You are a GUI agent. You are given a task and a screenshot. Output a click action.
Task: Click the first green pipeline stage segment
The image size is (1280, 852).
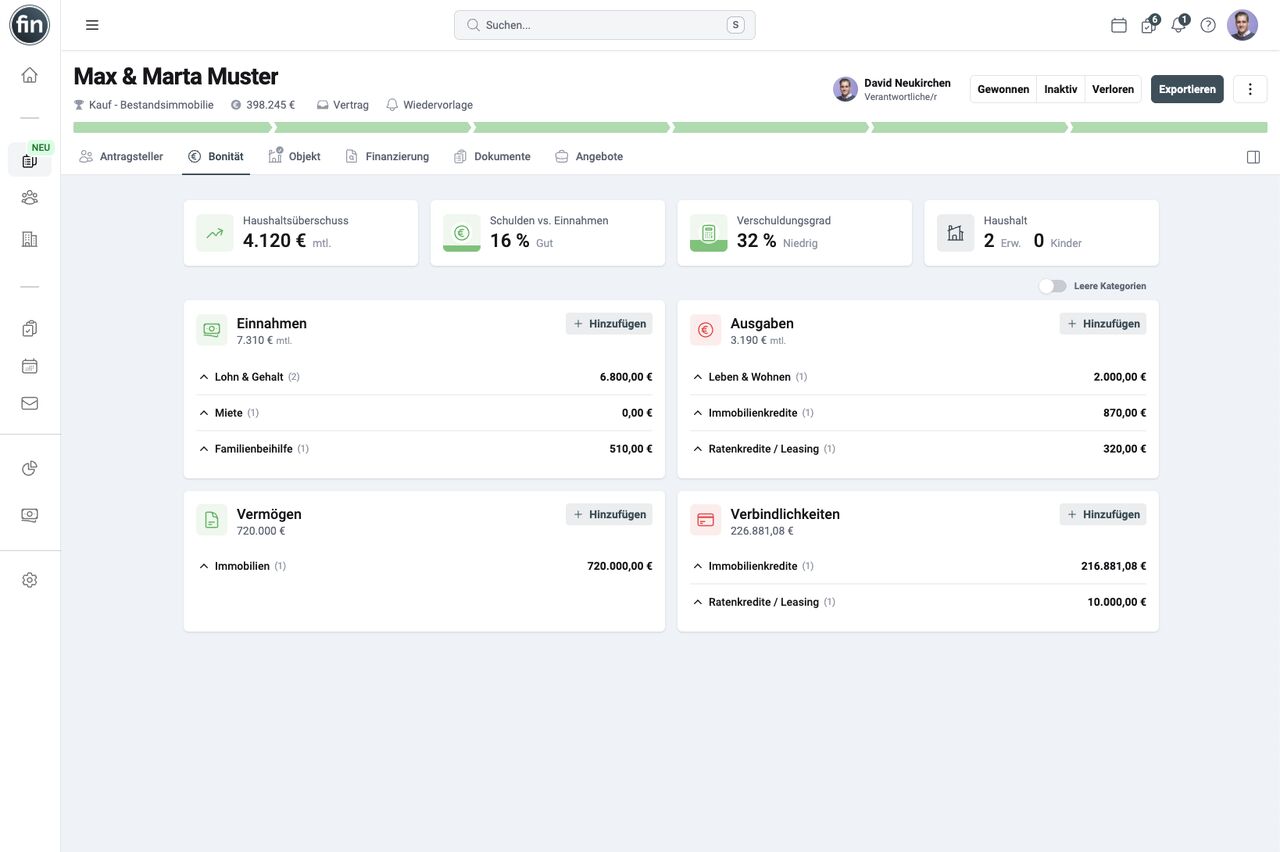coord(172,128)
